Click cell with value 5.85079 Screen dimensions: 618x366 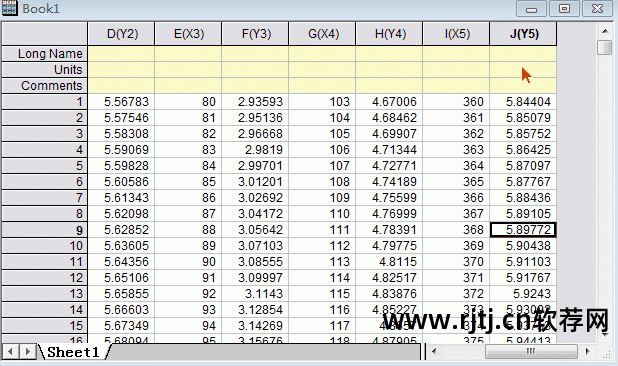tap(523, 117)
